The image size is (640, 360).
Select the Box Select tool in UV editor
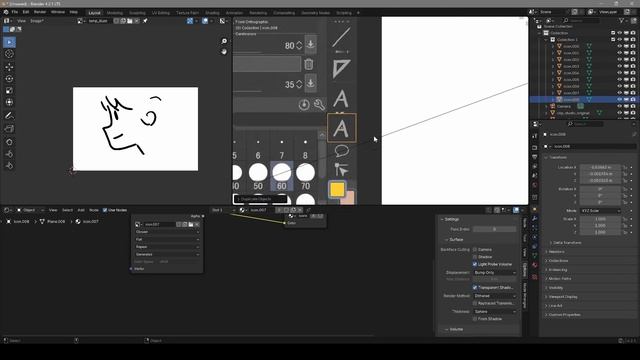(x=9, y=42)
